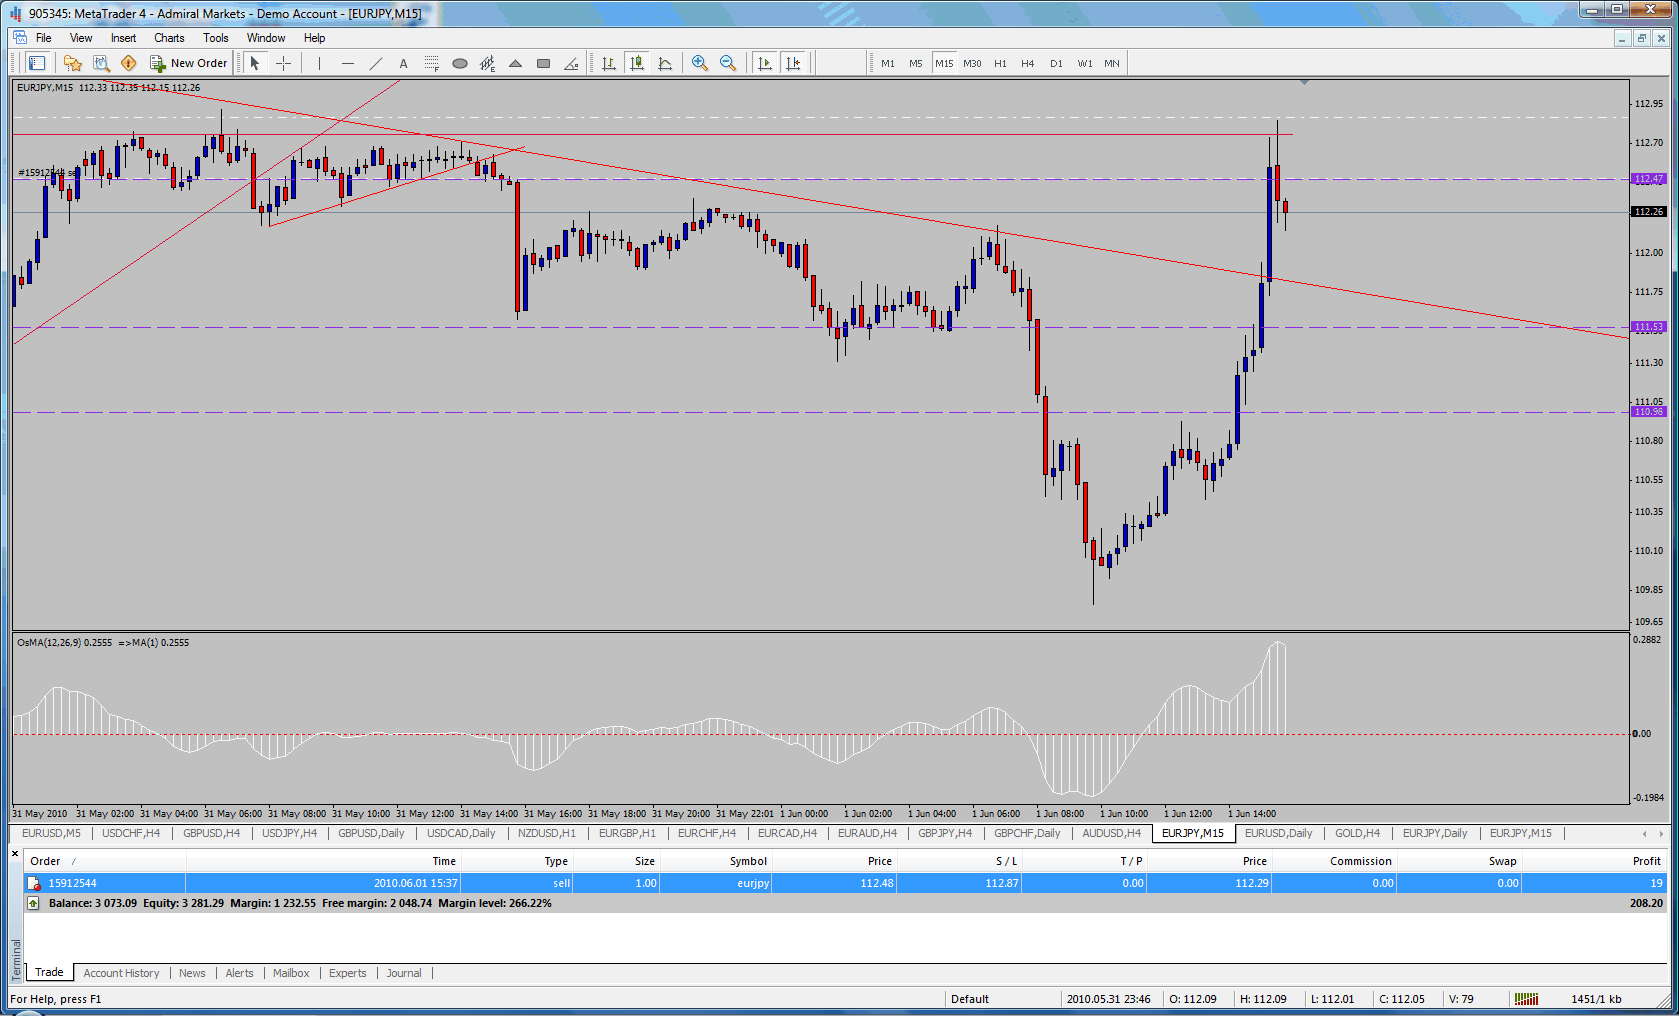Select the equidistant channel tool
The width and height of the screenshot is (1679, 1016).
click(487, 63)
